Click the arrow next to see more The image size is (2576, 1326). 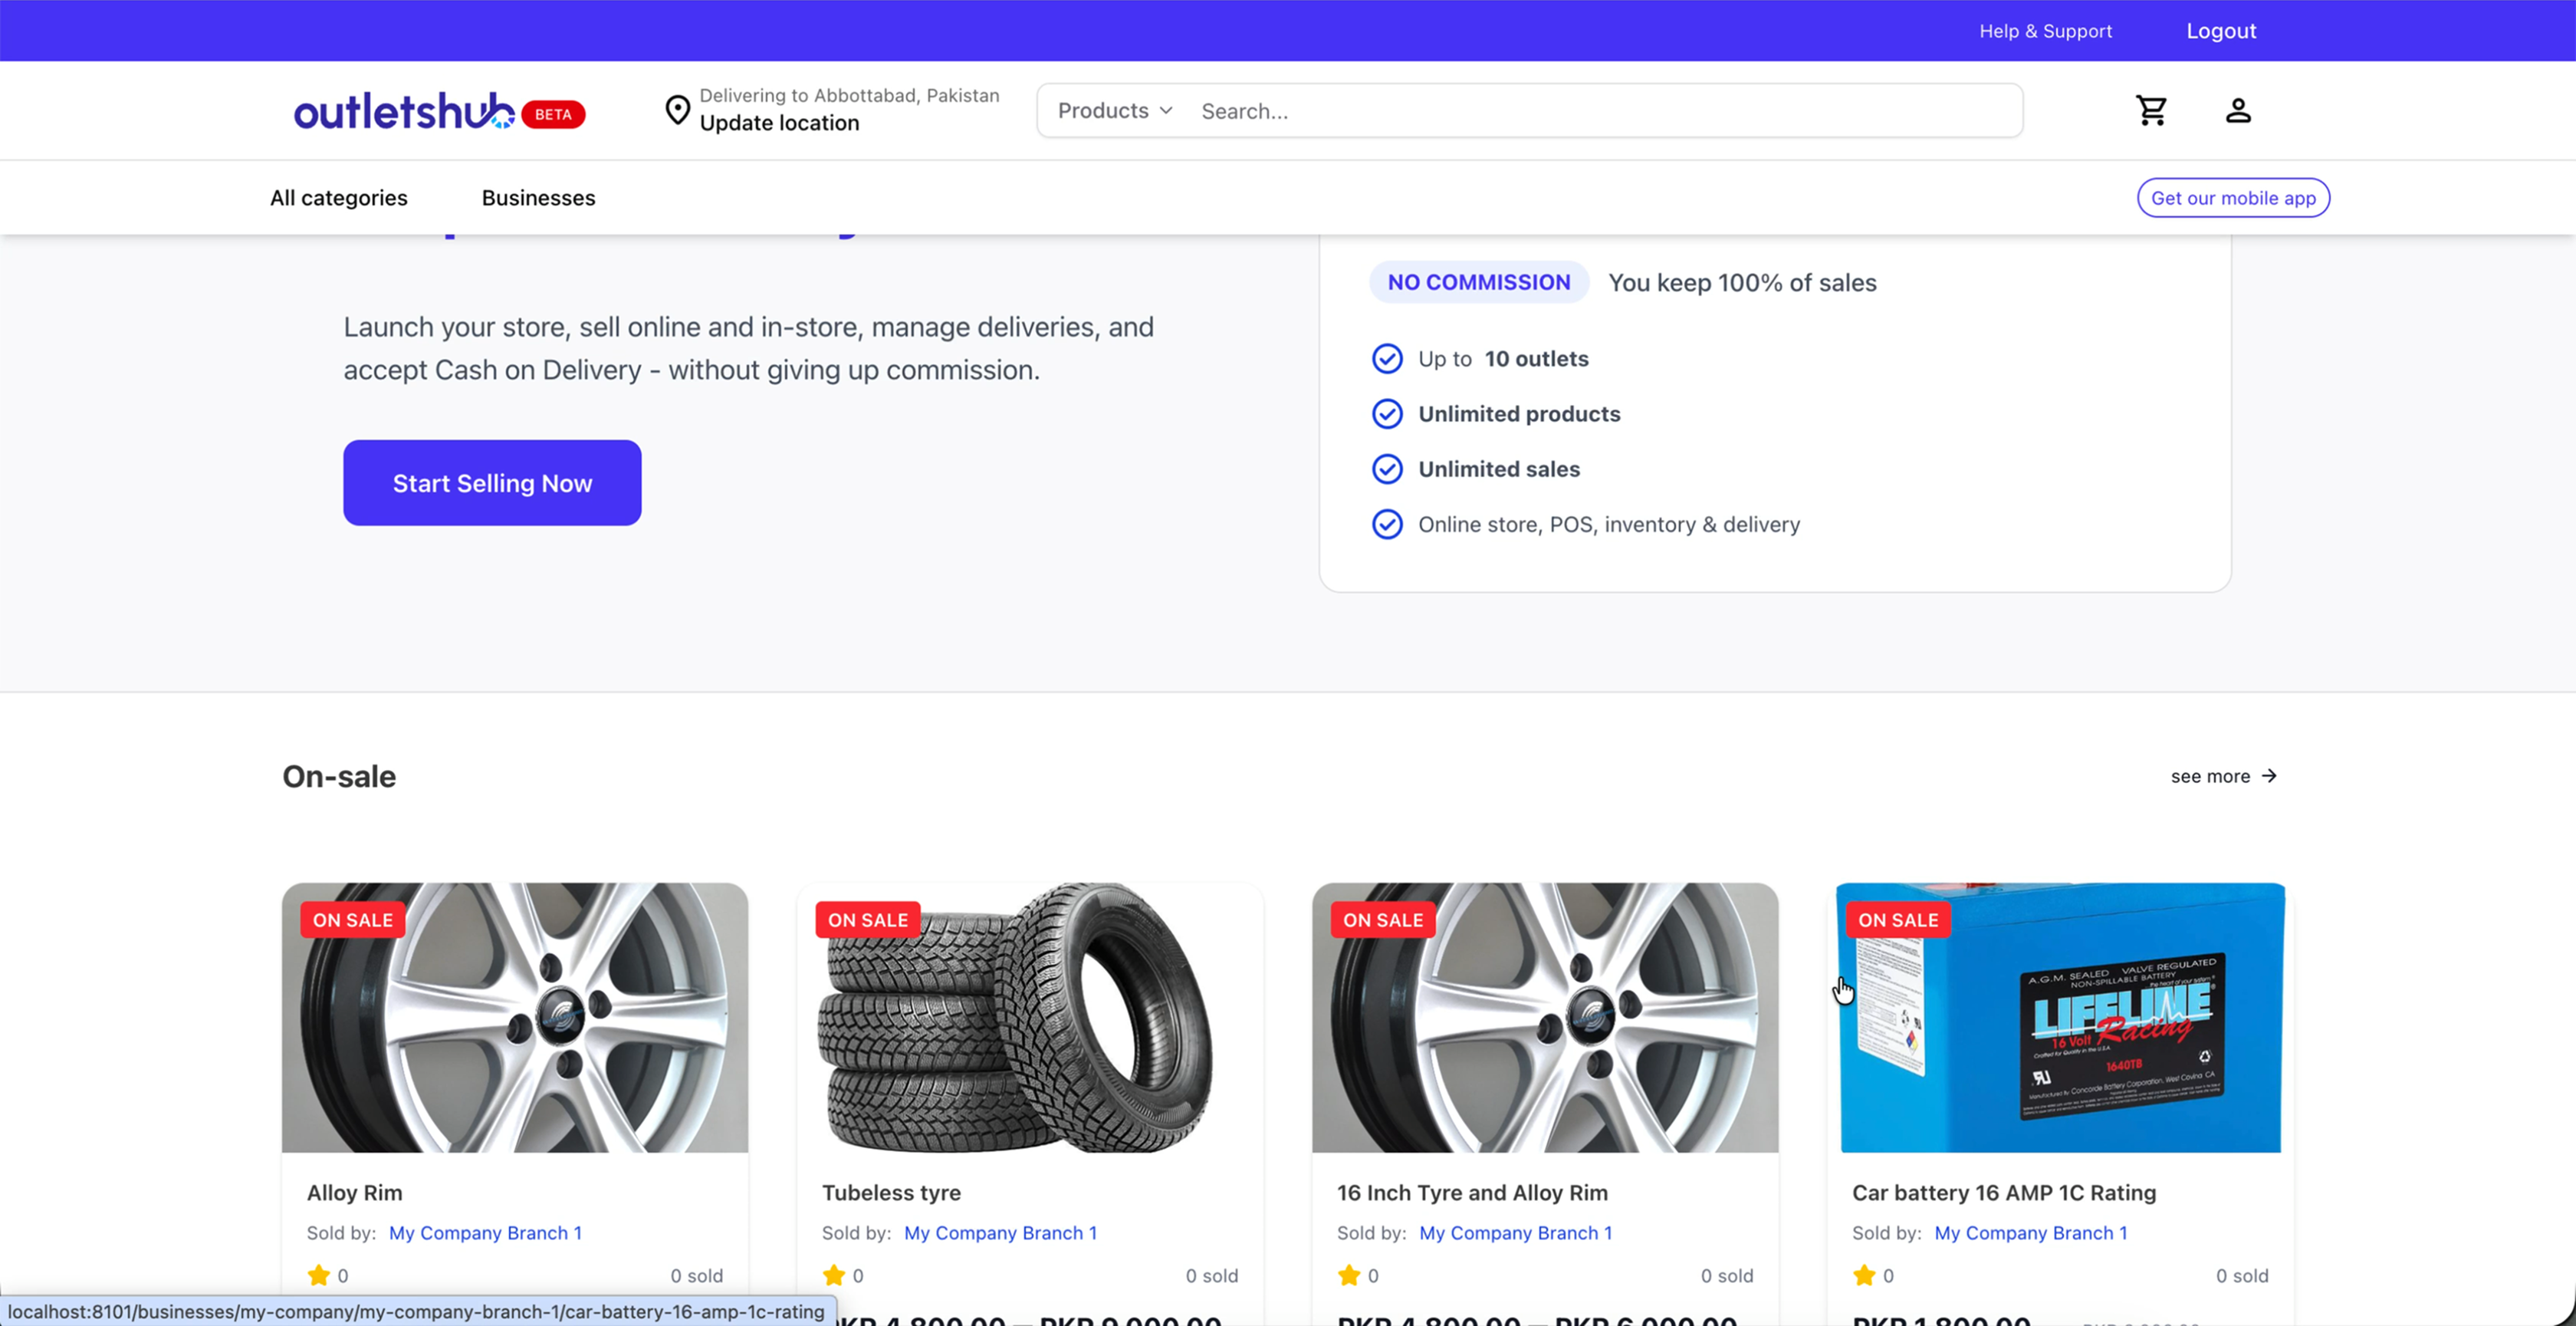pyautogui.click(x=2269, y=776)
